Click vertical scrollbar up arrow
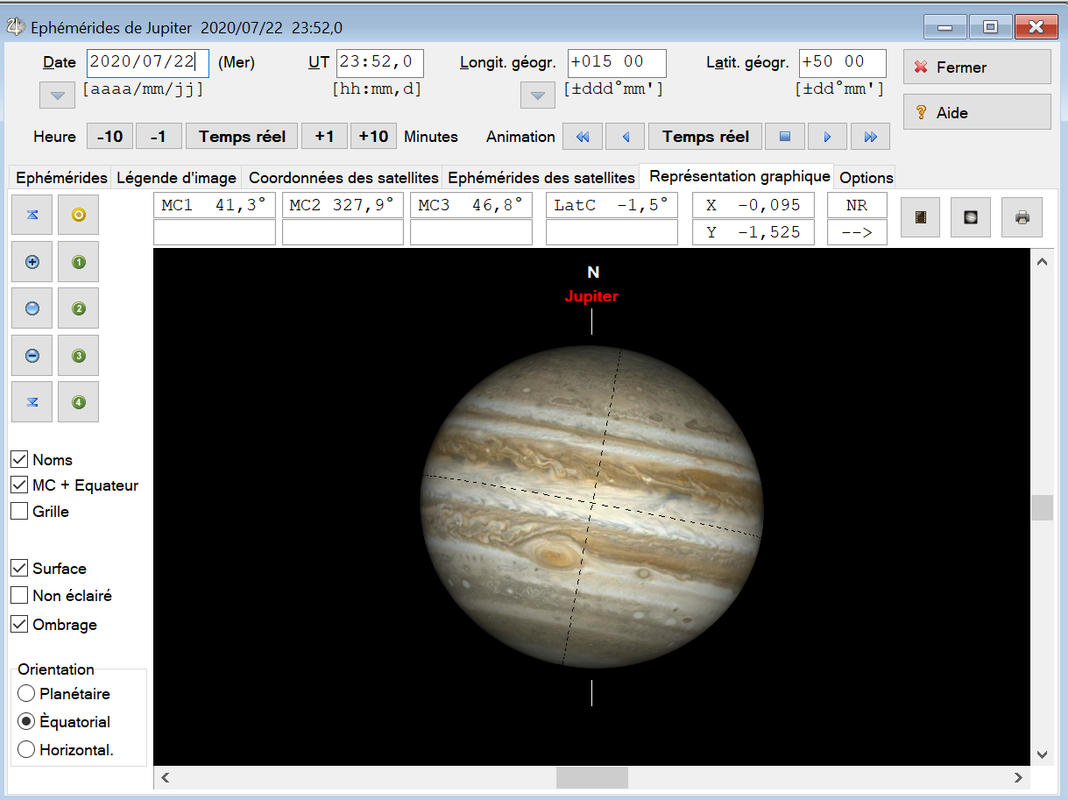The width and height of the screenshot is (1068, 800). coord(1041,262)
